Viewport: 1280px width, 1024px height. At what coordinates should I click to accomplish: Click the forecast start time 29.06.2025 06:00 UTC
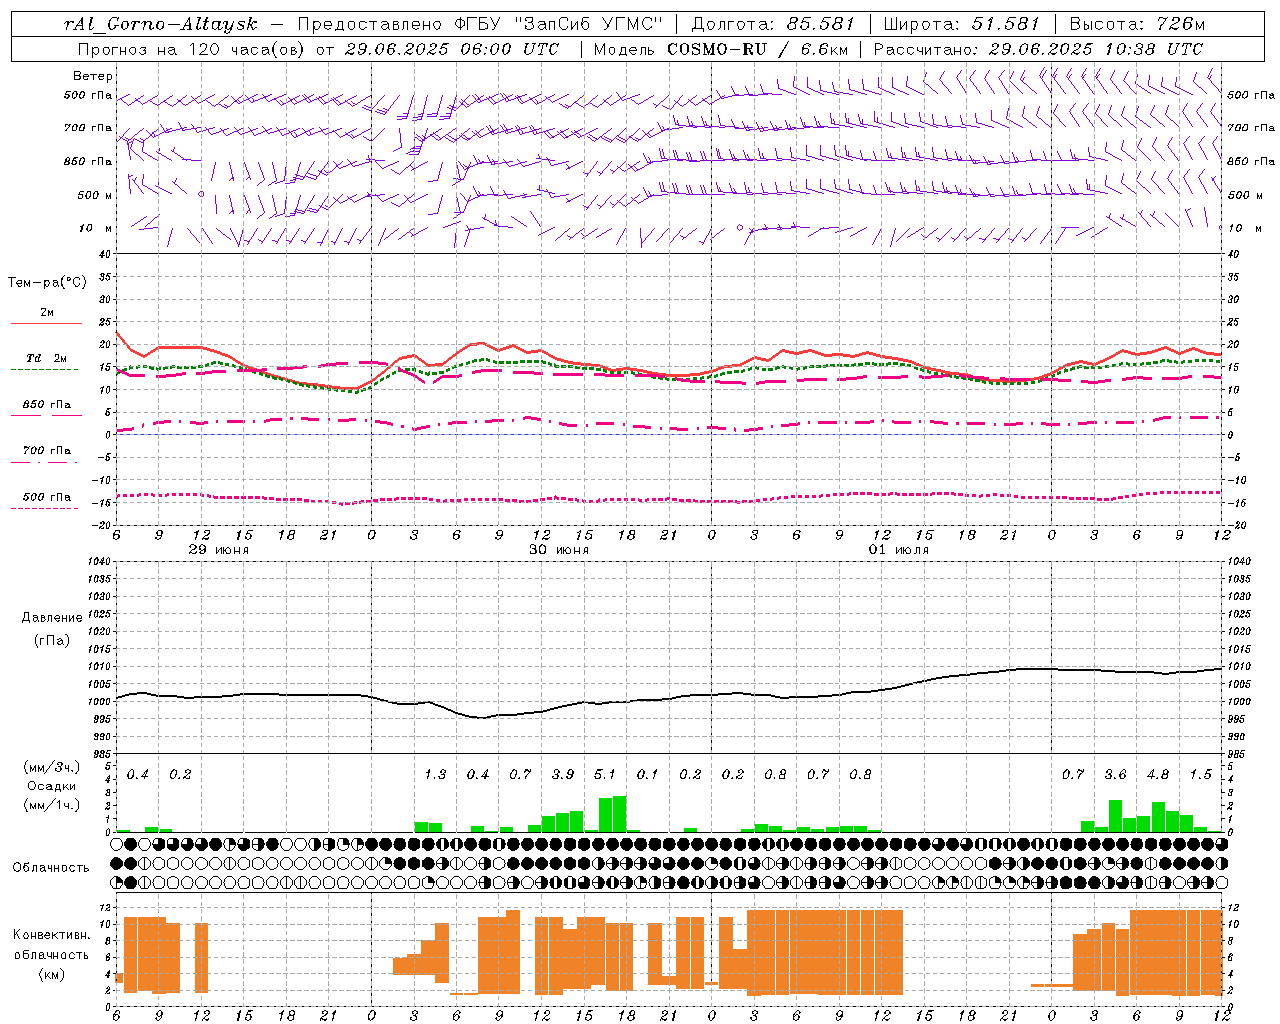point(452,49)
